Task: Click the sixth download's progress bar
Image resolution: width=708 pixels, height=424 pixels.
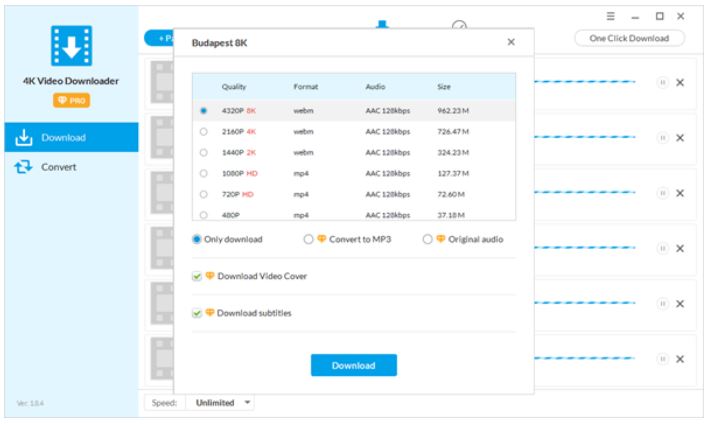Action: pyautogui.click(x=585, y=358)
